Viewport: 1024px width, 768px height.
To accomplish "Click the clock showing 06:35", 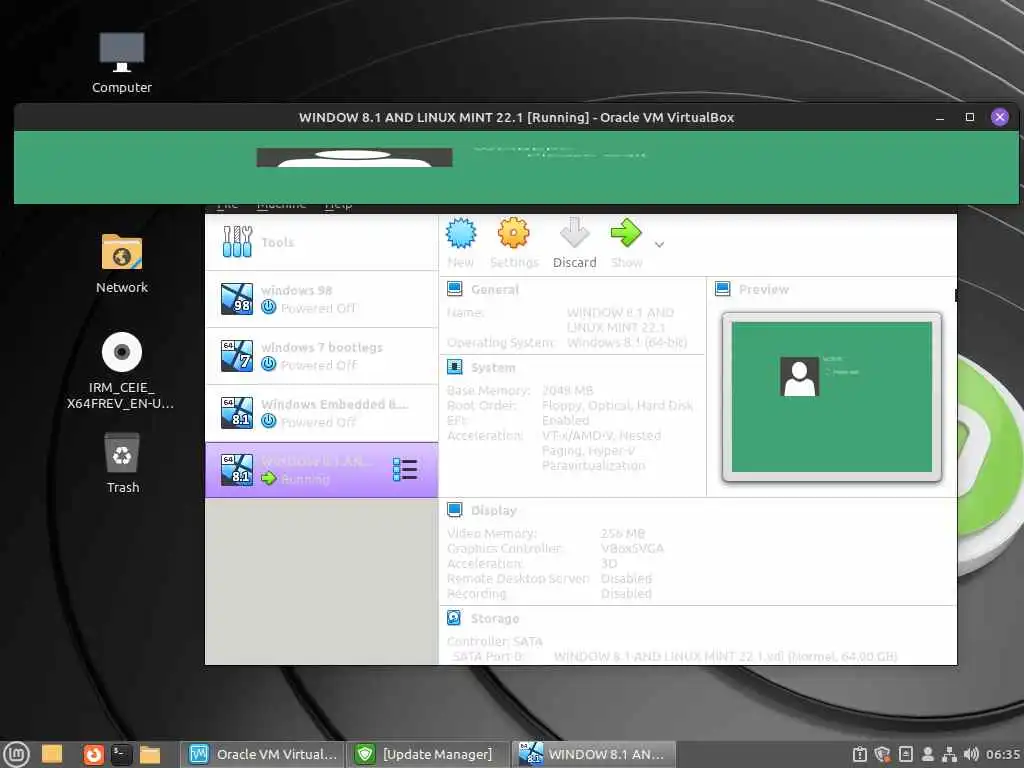I will (x=1003, y=754).
